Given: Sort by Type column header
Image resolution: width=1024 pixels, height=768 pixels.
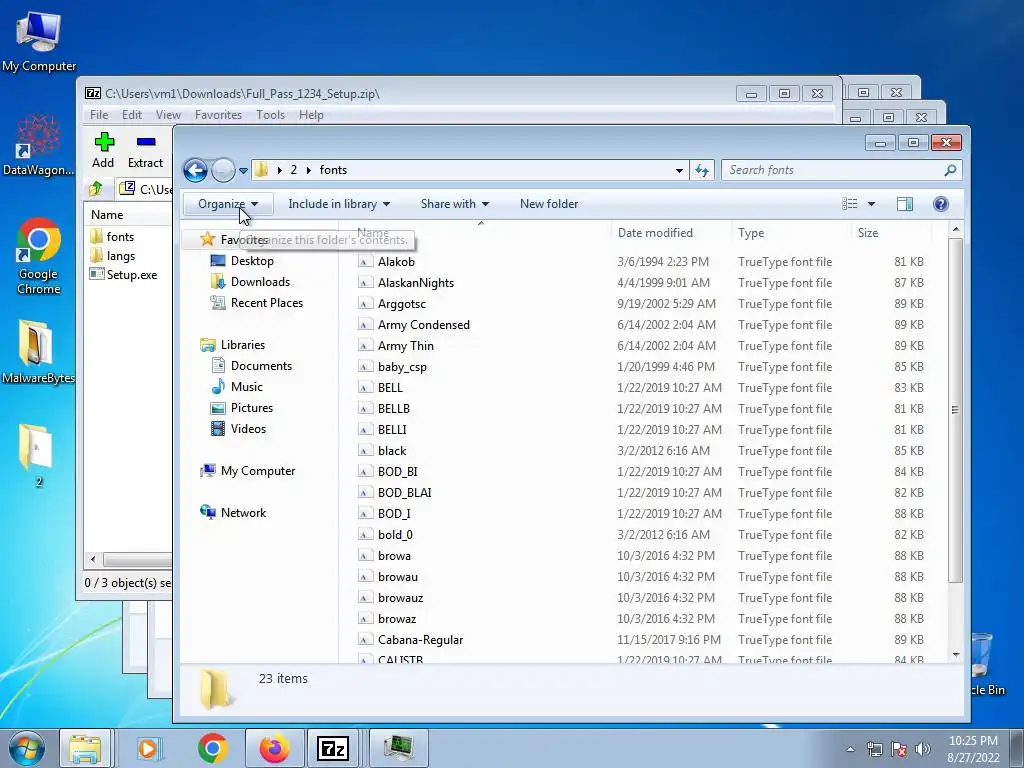Looking at the screenshot, I should tap(751, 232).
